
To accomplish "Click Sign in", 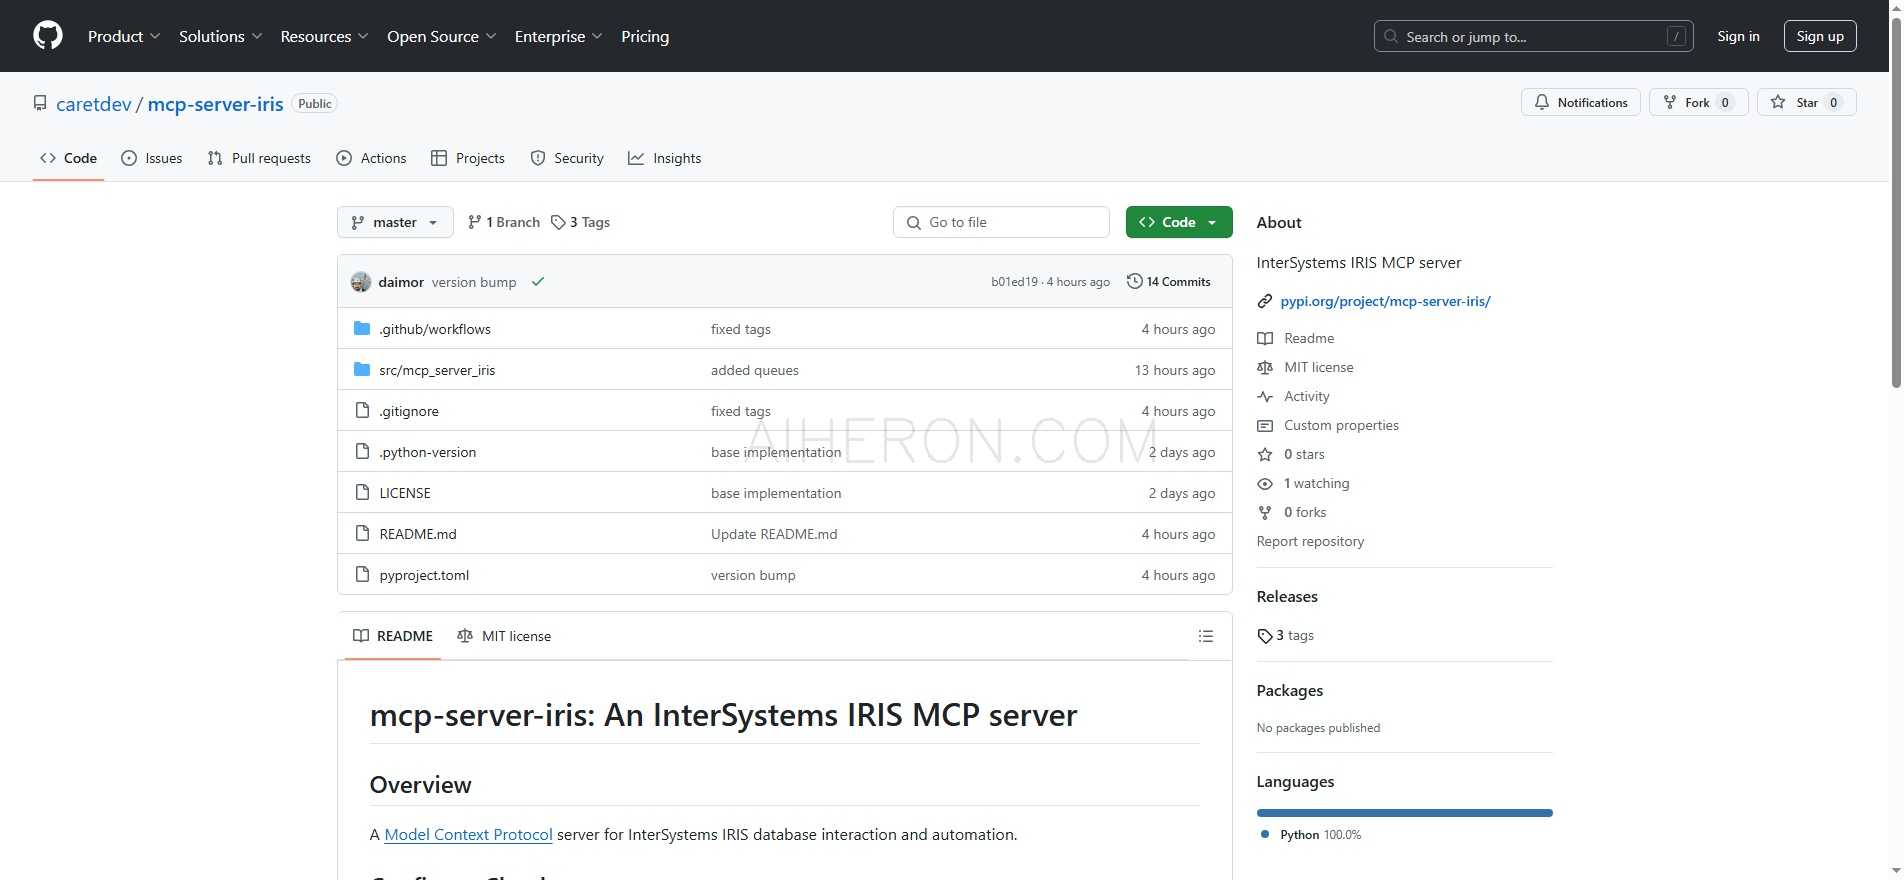I will 1738,36.
